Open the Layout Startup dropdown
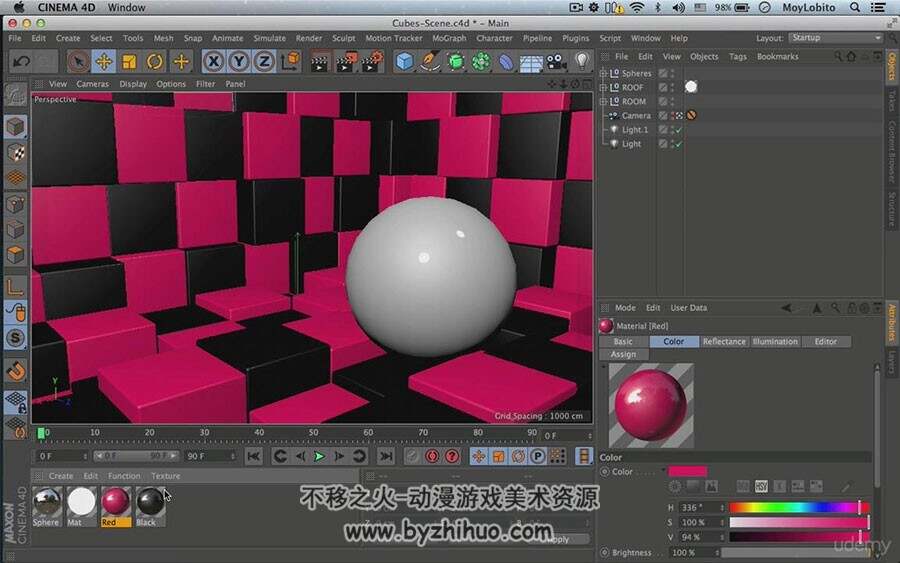The width and height of the screenshot is (900, 563). point(836,38)
